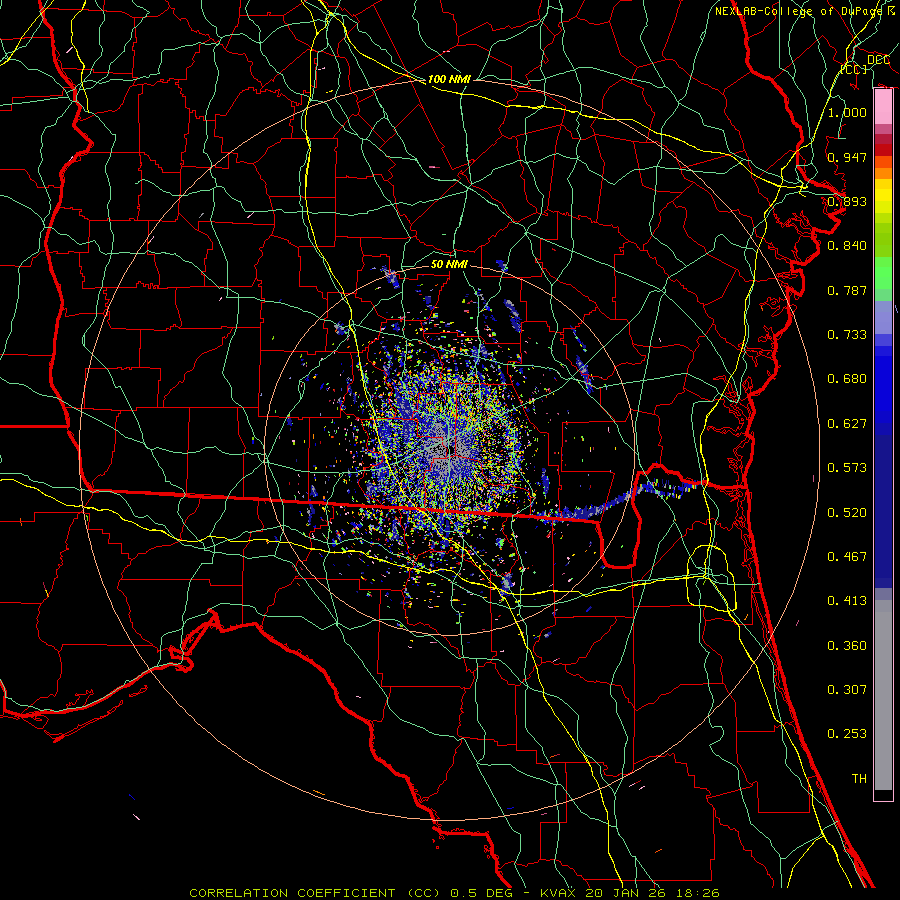Click the KVAX station identifier text
This screenshot has width=900, height=900.
[x=558, y=893]
